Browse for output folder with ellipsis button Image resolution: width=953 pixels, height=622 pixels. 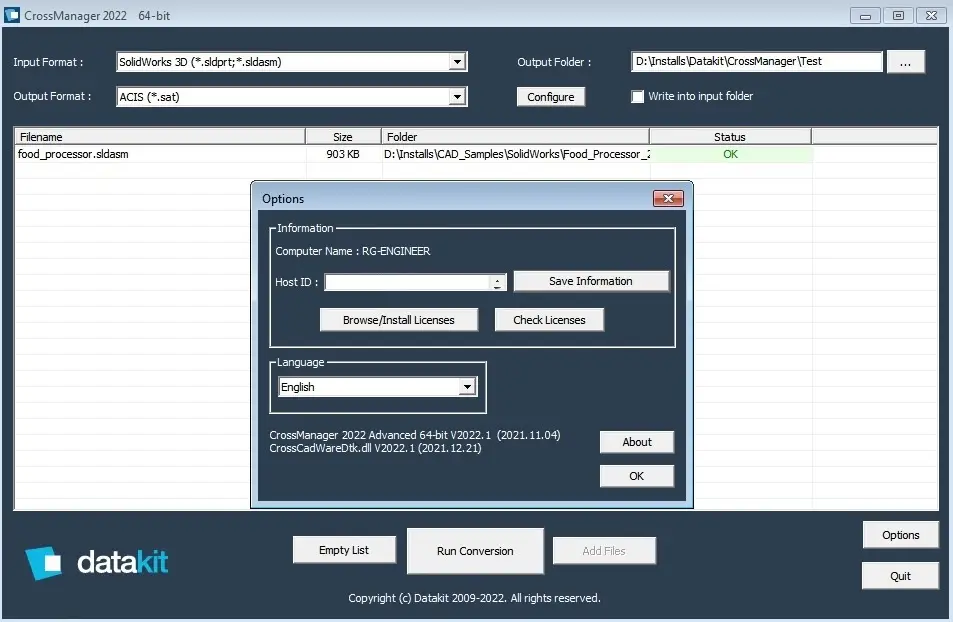[x=905, y=62]
